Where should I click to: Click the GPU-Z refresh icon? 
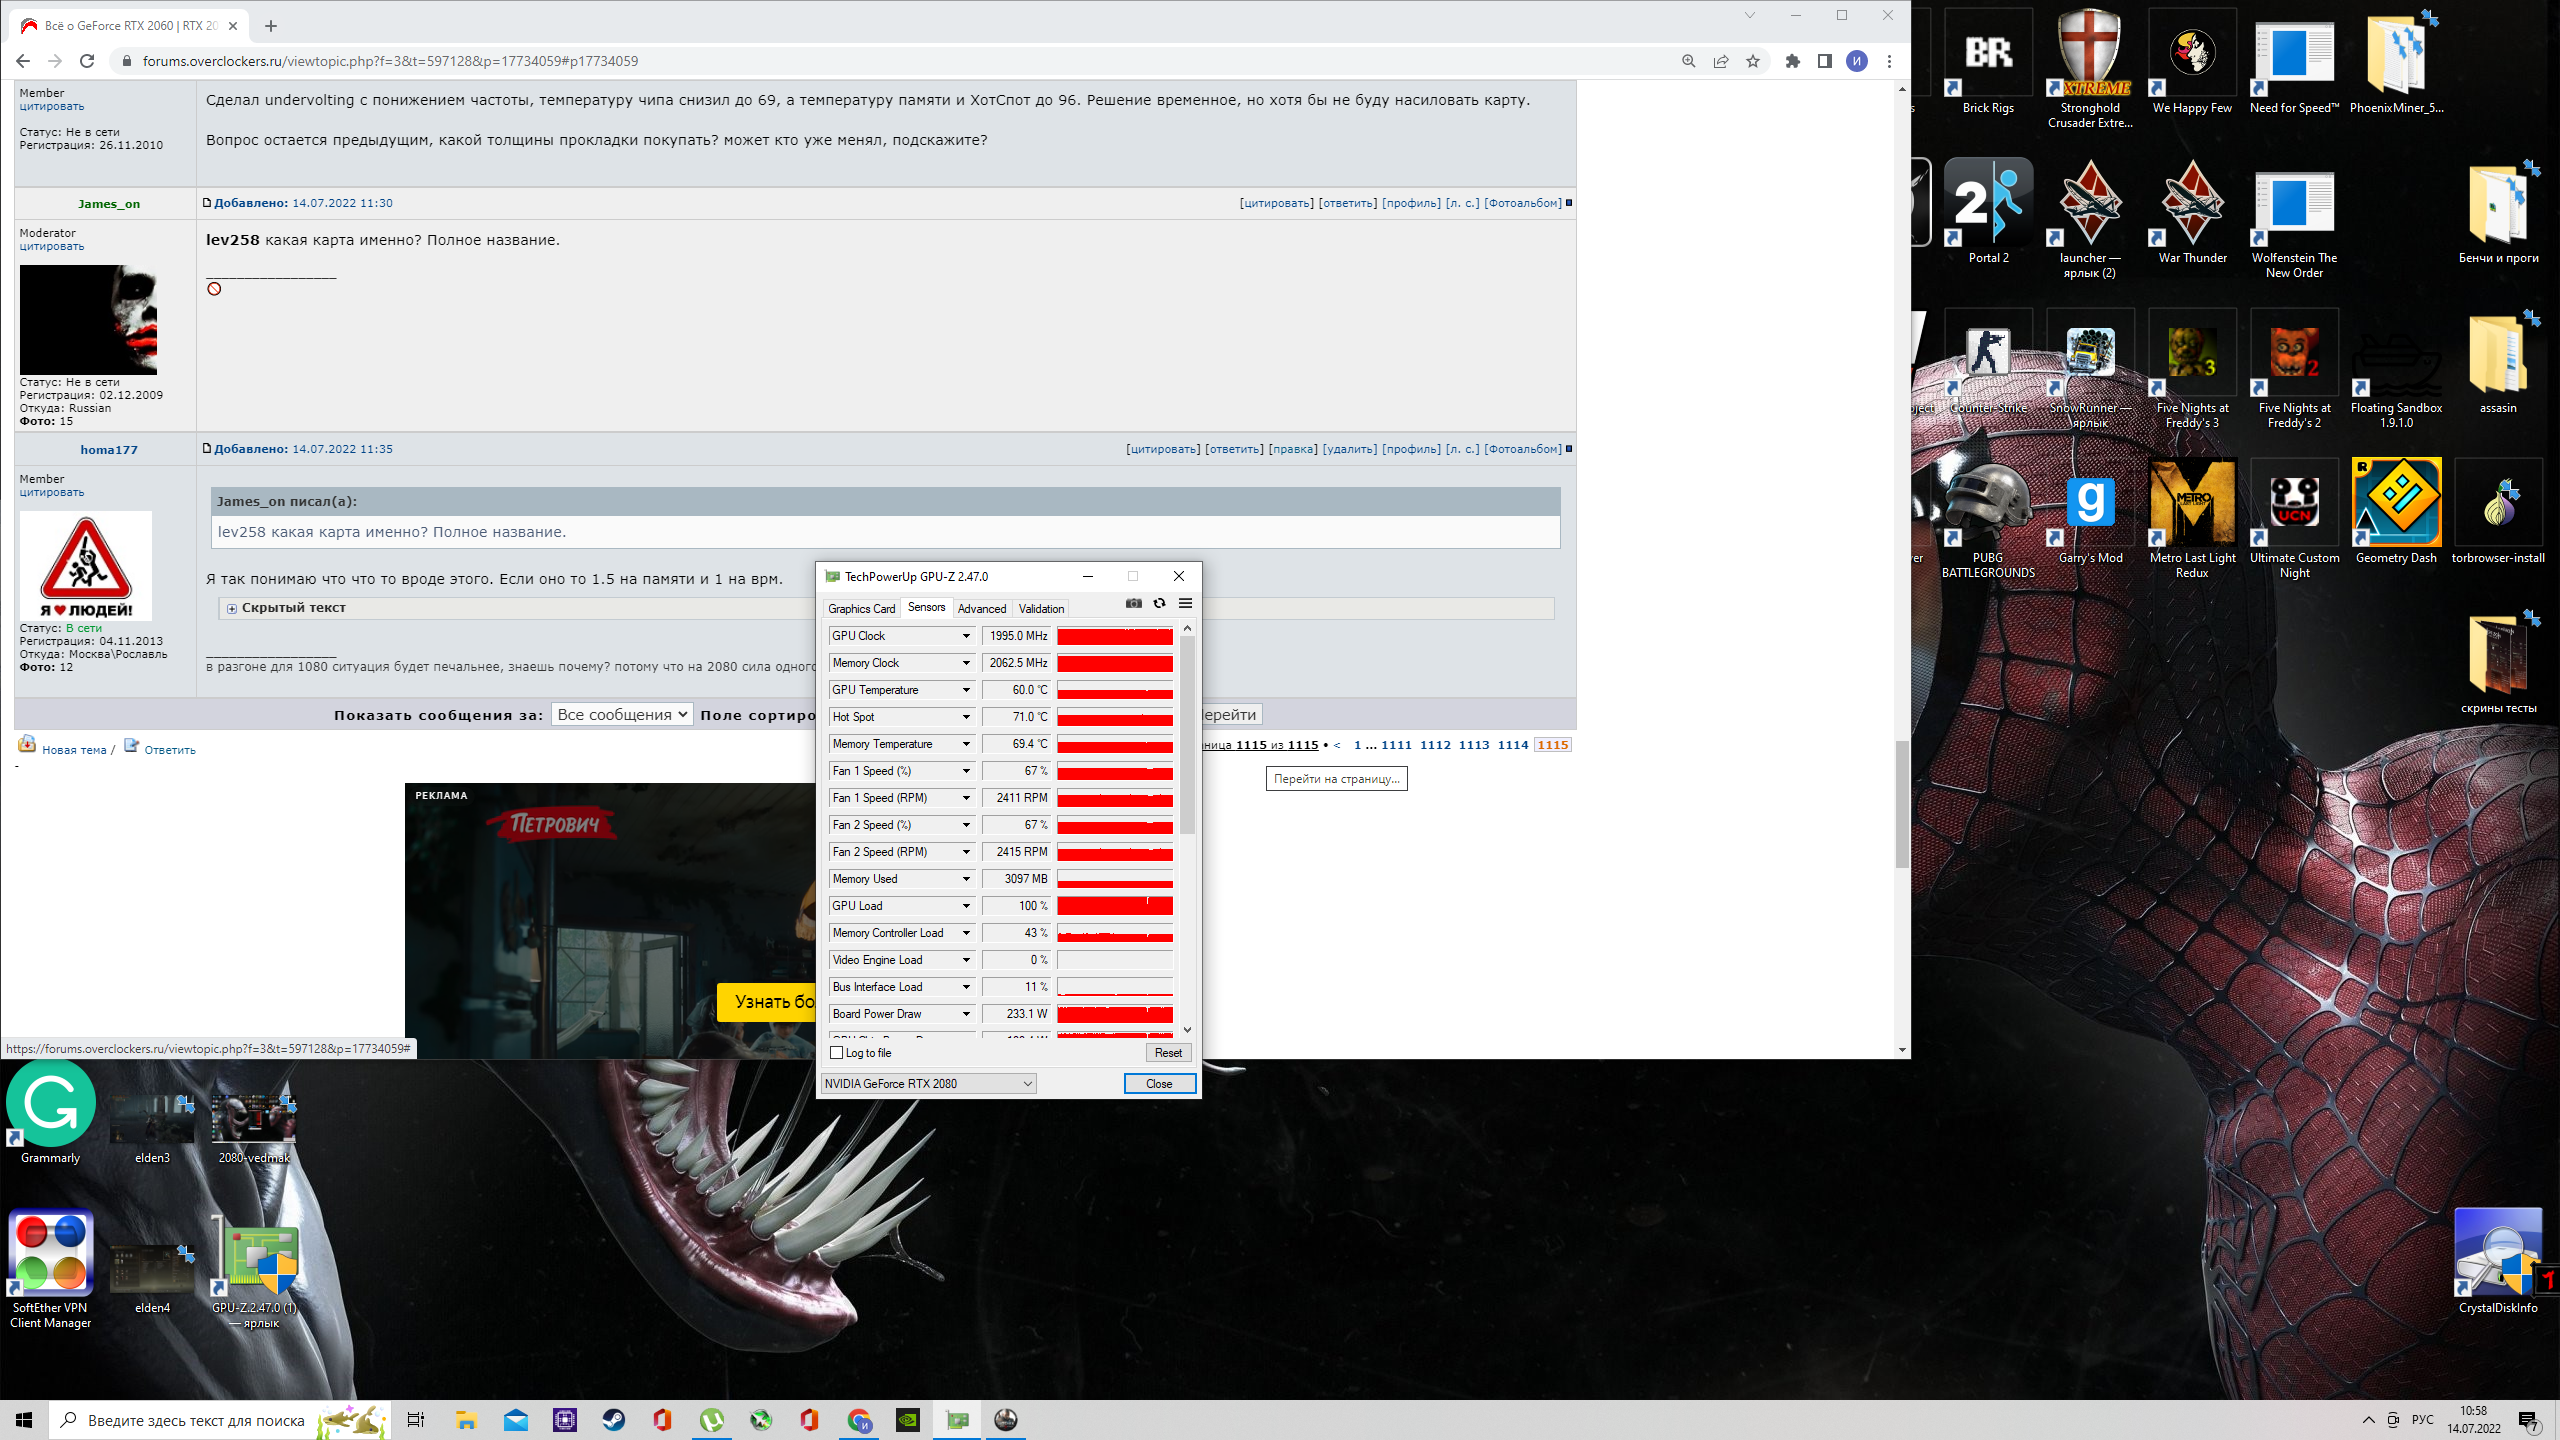click(1159, 603)
